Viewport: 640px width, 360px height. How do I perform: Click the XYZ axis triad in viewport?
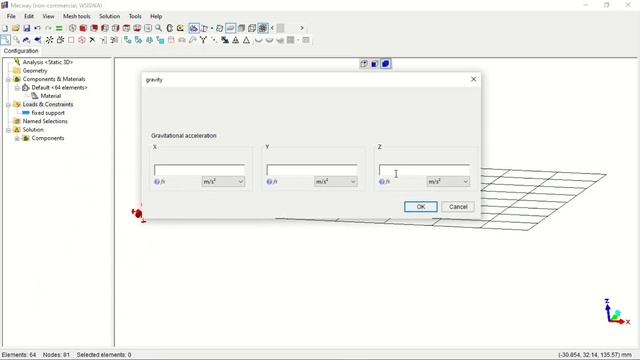point(616,312)
